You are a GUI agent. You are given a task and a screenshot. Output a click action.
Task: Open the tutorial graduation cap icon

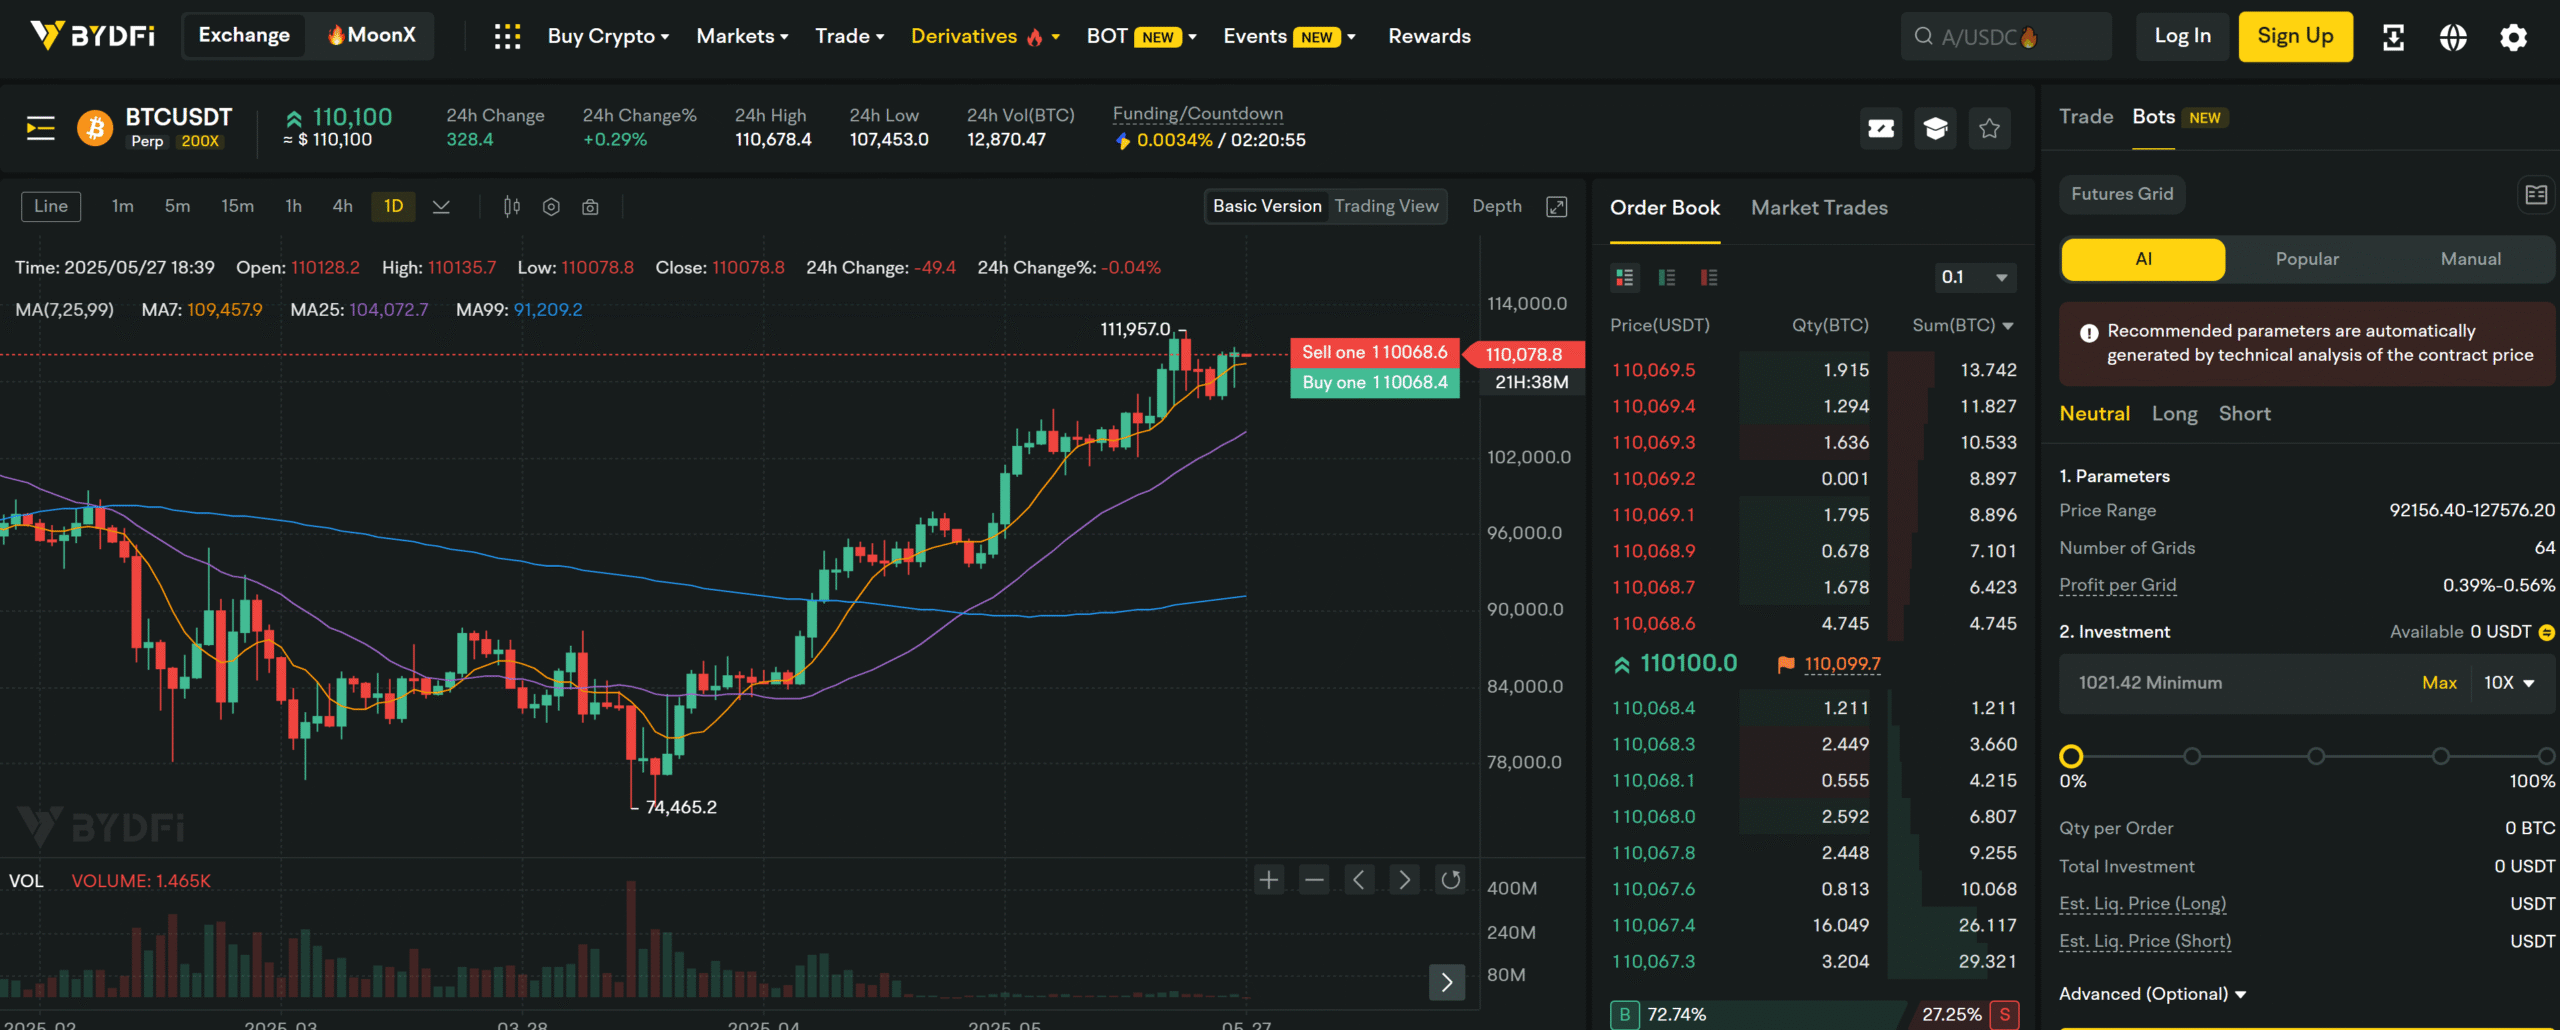pos(1936,128)
